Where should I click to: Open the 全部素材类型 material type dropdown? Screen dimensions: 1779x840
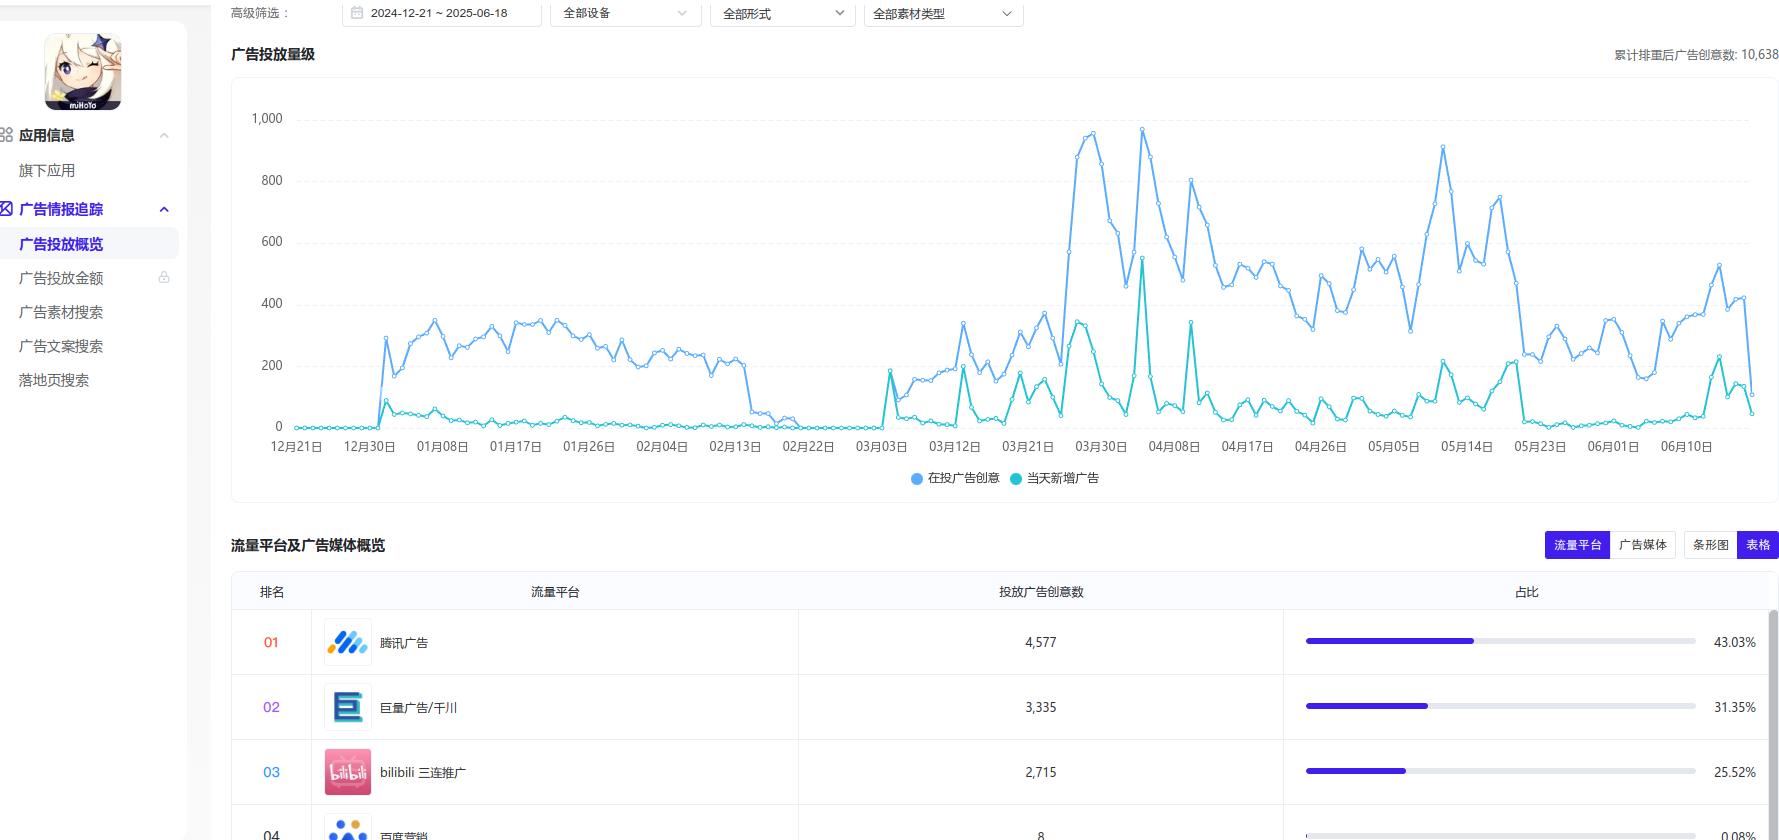click(942, 14)
